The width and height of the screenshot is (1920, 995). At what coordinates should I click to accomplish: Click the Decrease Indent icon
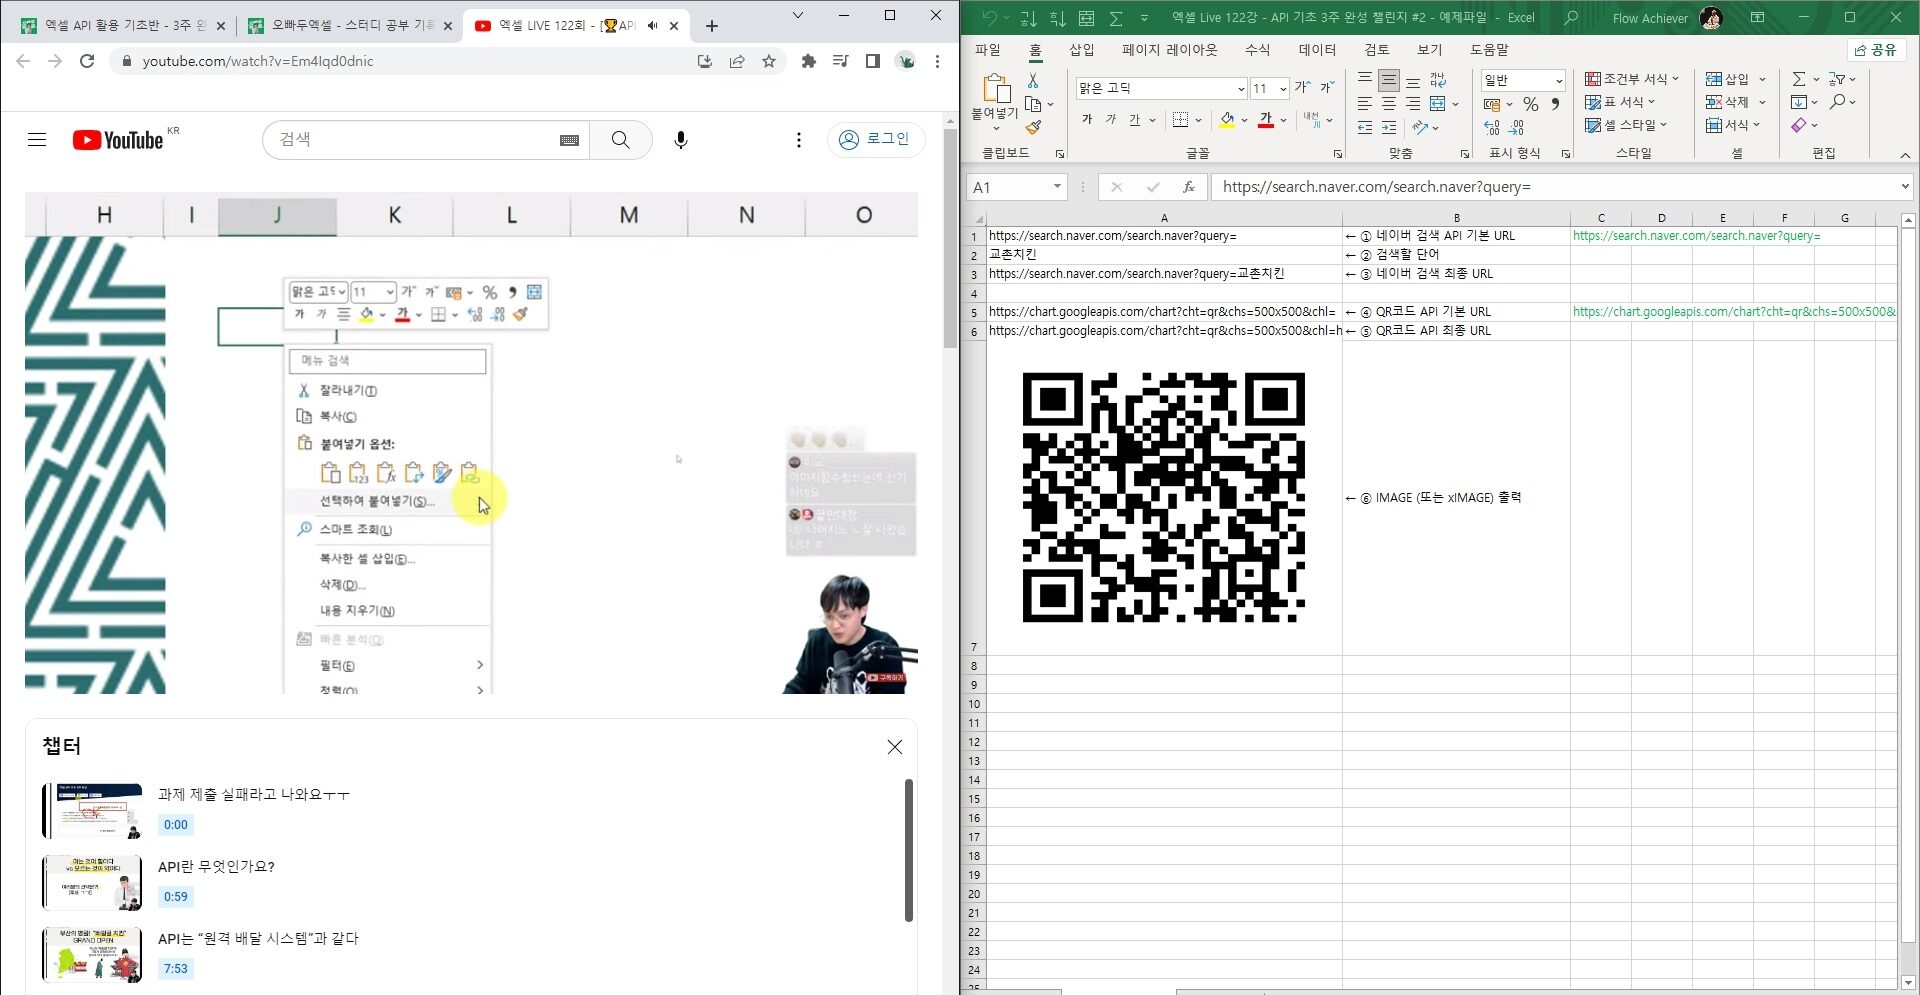click(1365, 127)
